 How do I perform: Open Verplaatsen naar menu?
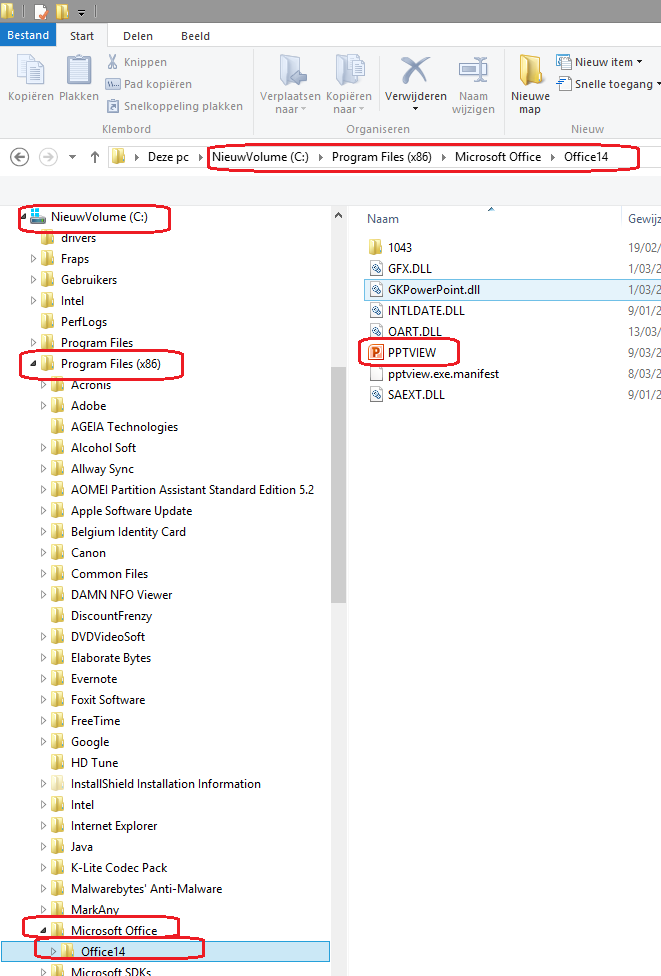[290, 84]
